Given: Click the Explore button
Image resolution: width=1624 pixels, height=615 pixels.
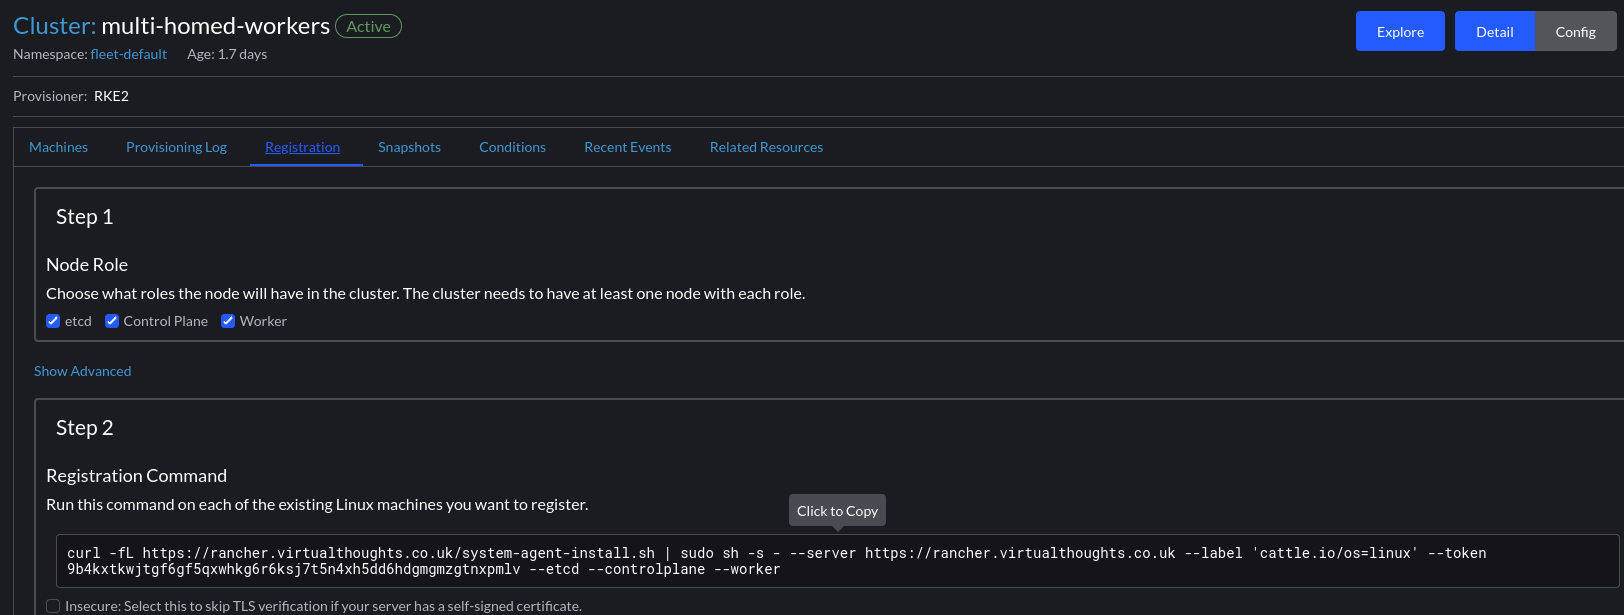Looking at the screenshot, I should pyautogui.click(x=1400, y=31).
